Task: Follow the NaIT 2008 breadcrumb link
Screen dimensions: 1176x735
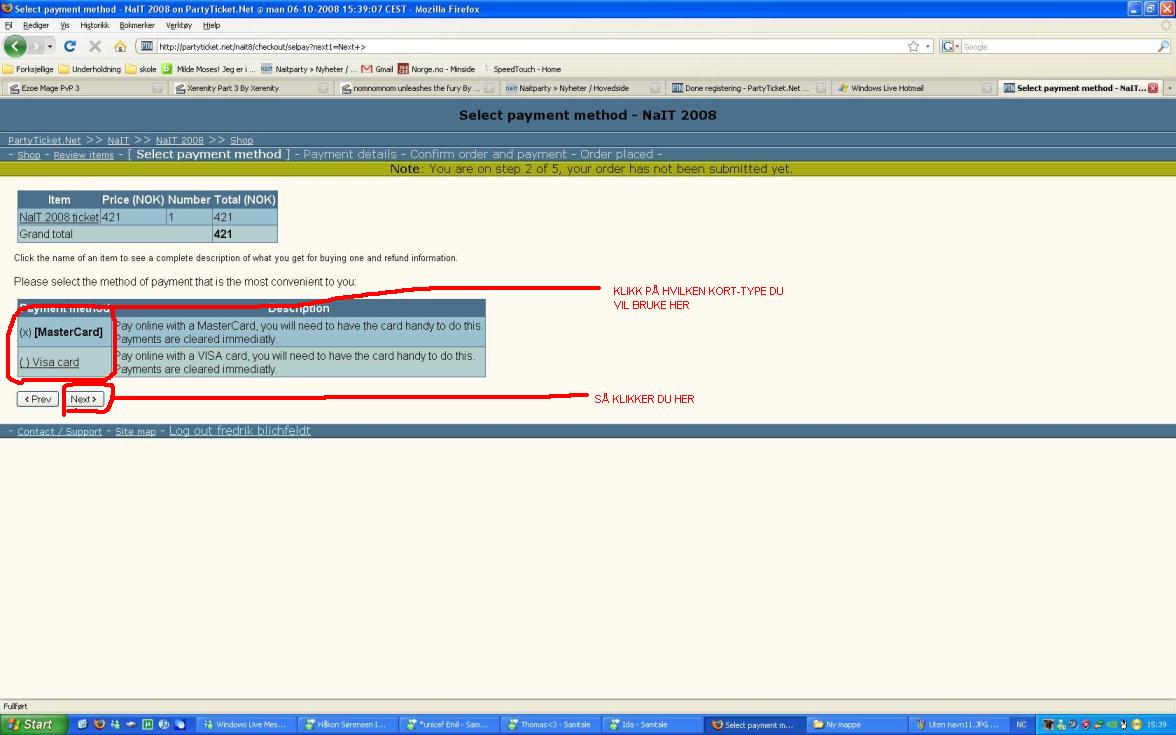Action: pos(179,140)
